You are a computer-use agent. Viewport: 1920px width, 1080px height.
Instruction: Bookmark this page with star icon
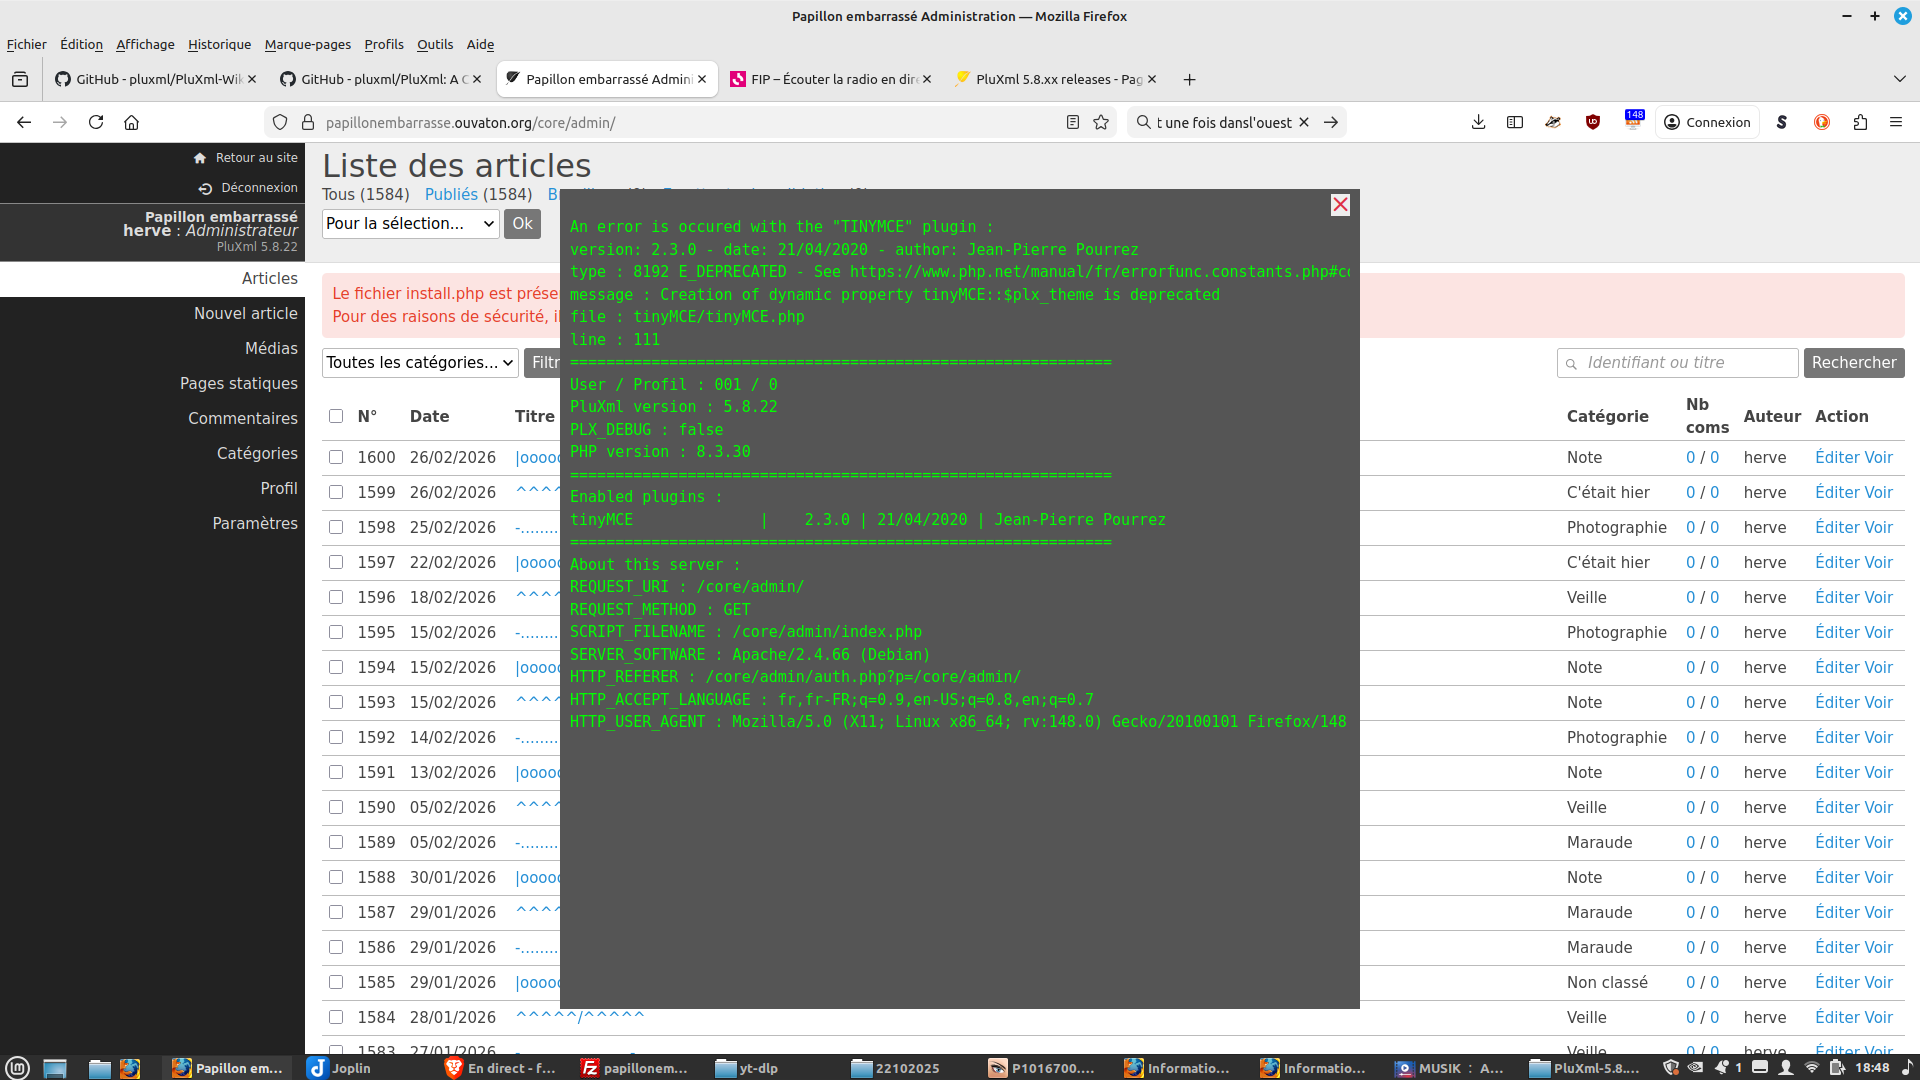[x=1101, y=122]
